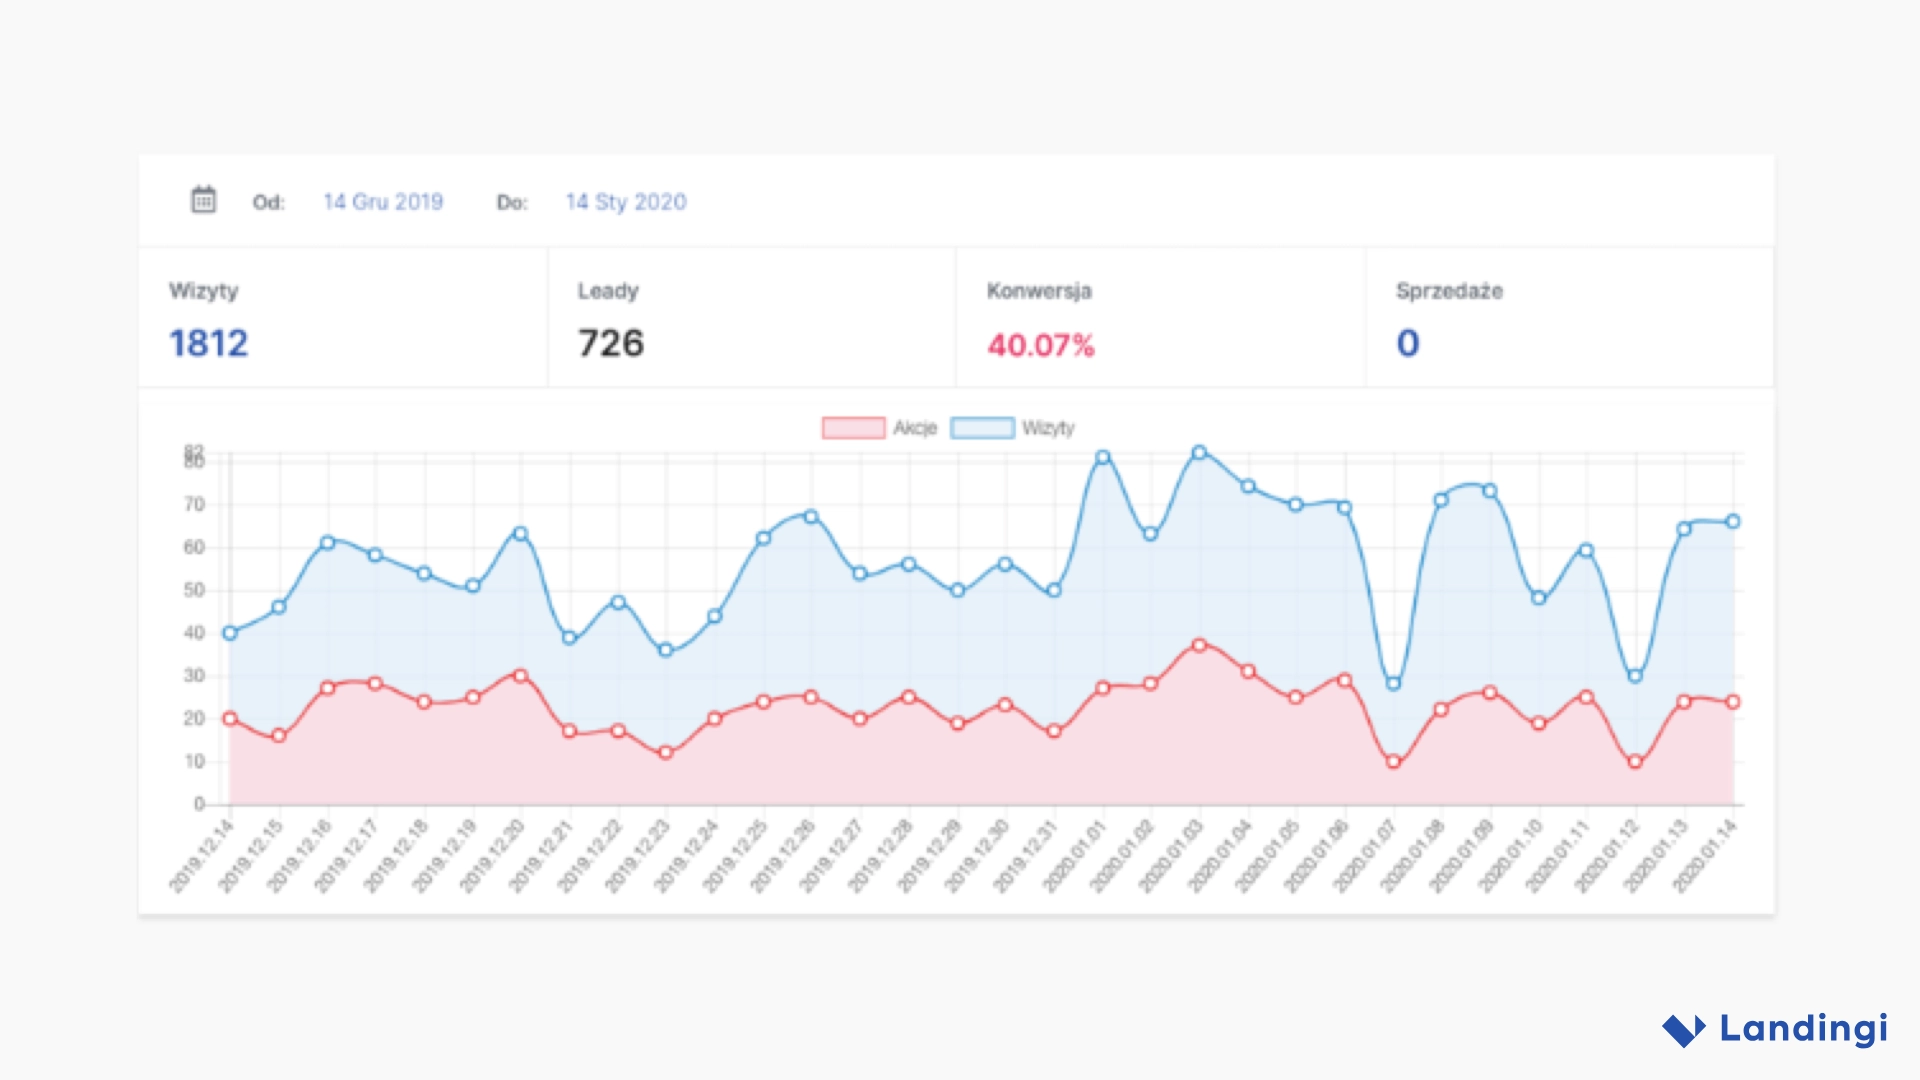
Task: Select the Akcje point for 2019.12.20
Action: click(x=519, y=674)
